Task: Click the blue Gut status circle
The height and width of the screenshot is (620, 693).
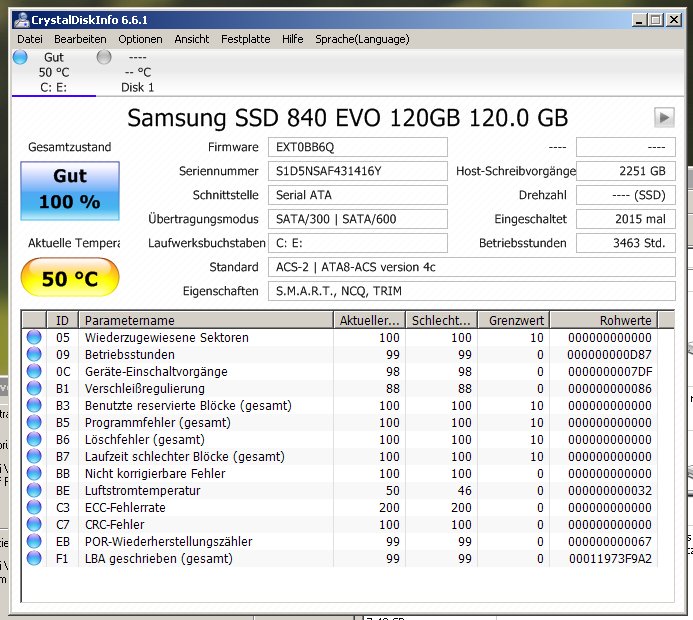Action: (x=20, y=57)
